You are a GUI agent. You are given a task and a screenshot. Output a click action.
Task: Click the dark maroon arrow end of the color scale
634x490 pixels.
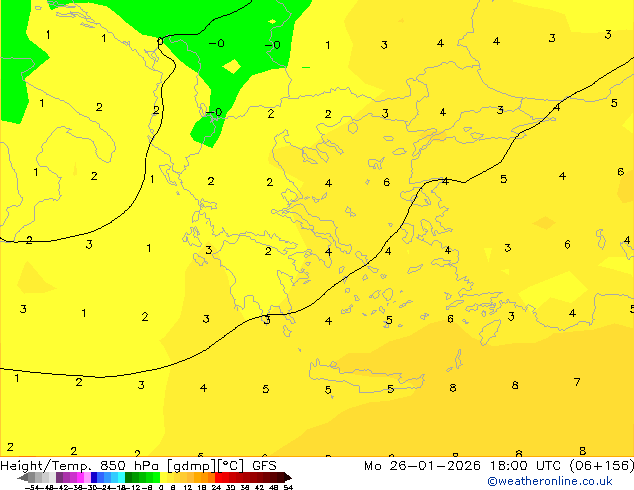288,478
